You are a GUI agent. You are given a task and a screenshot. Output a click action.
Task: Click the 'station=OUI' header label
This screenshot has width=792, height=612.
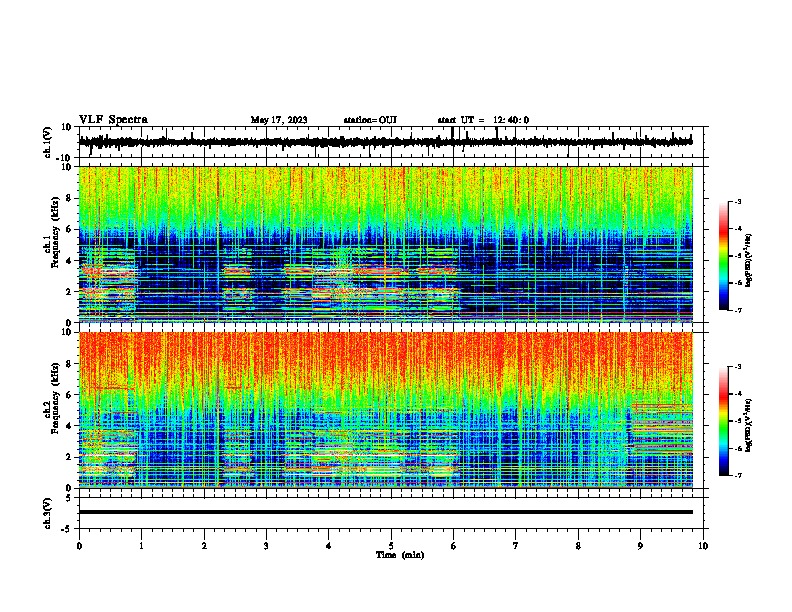(370, 120)
